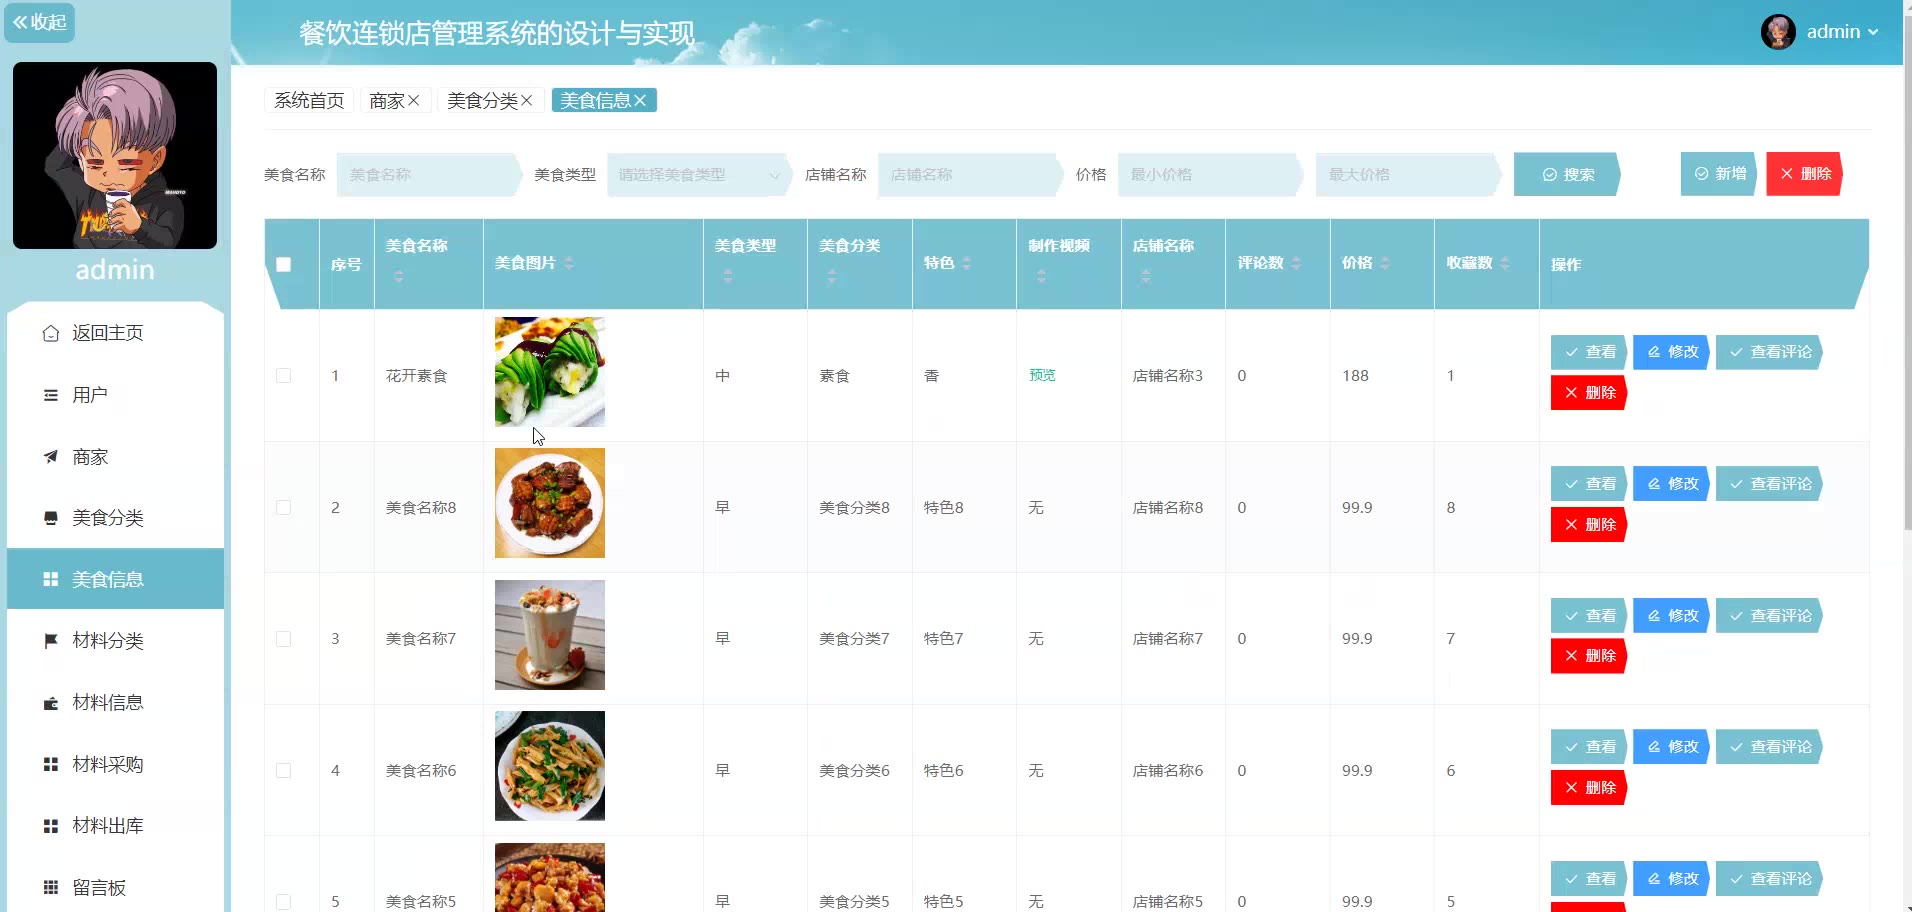Screen dimensions: 1912x912
Task: Collapse the sidebar with 收起 button
Action: pyautogui.click(x=39, y=22)
